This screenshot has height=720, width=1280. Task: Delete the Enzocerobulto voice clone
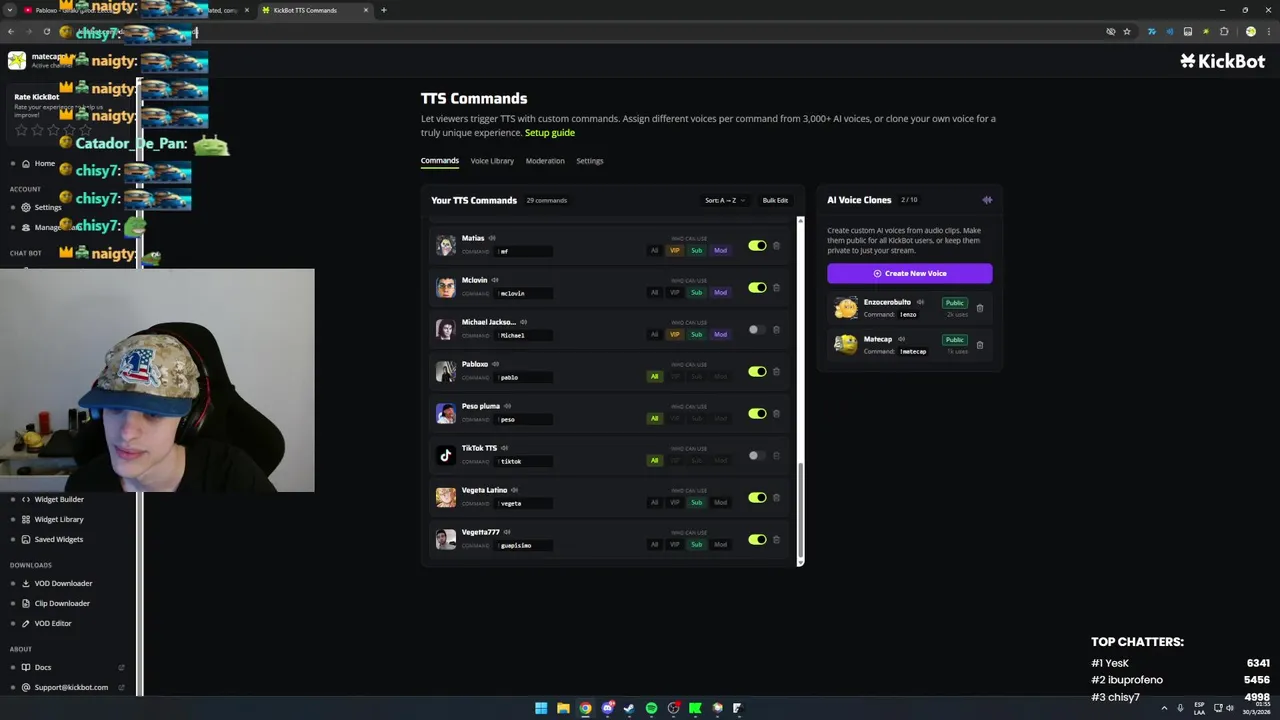point(979,308)
